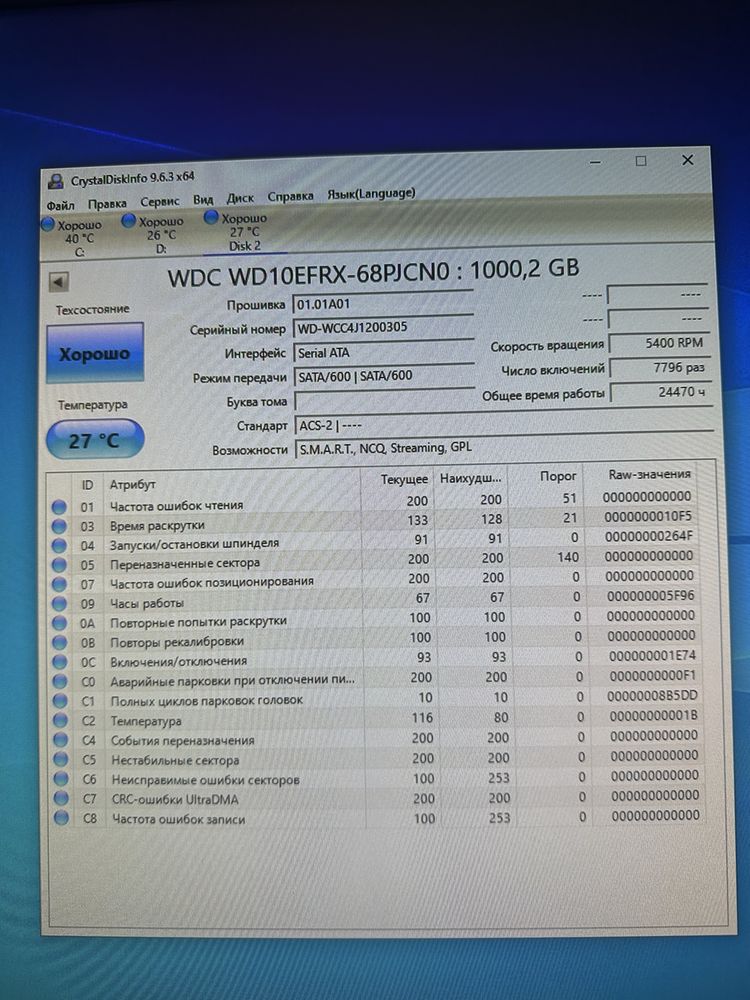This screenshot has height=1000, width=750.
Task: Click the previous disk arrow button
Action: pos(59,281)
